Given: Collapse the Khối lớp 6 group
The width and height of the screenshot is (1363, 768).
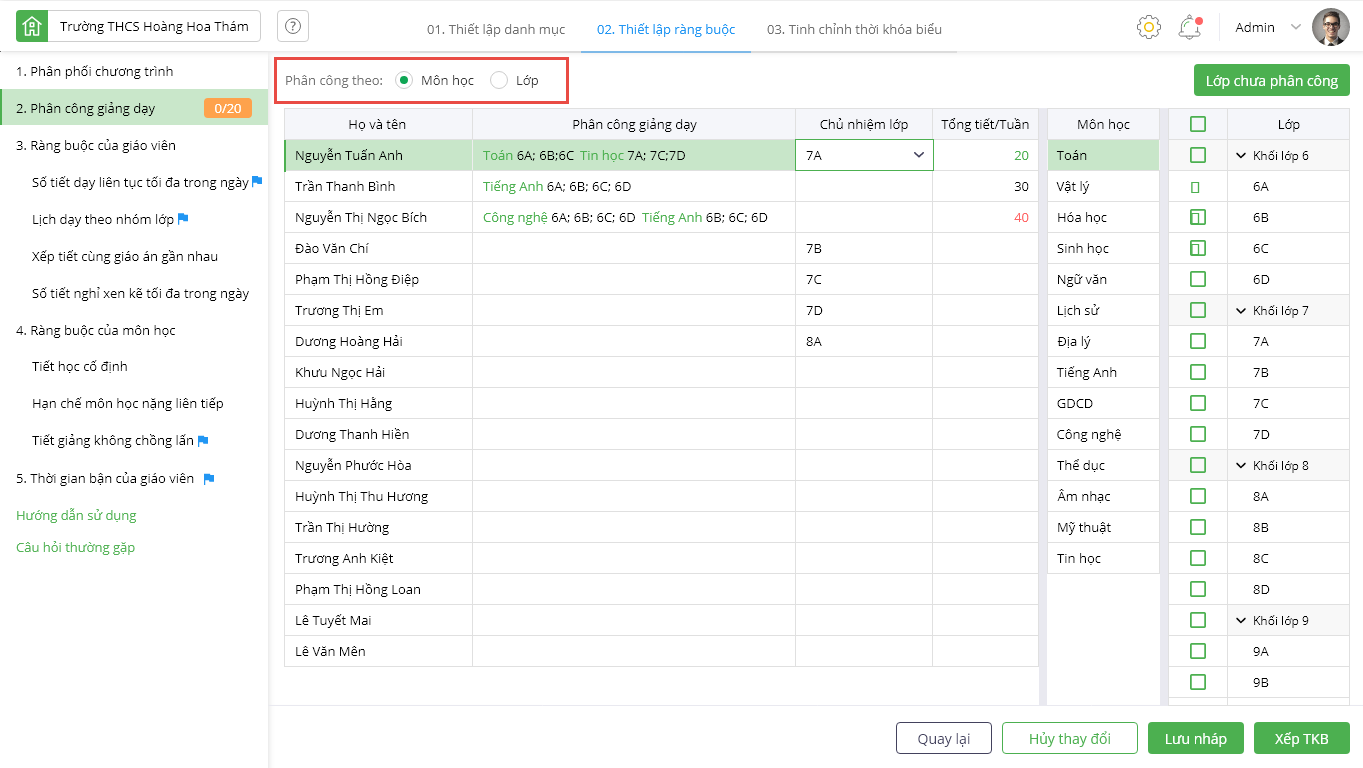Looking at the screenshot, I should [1241, 156].
